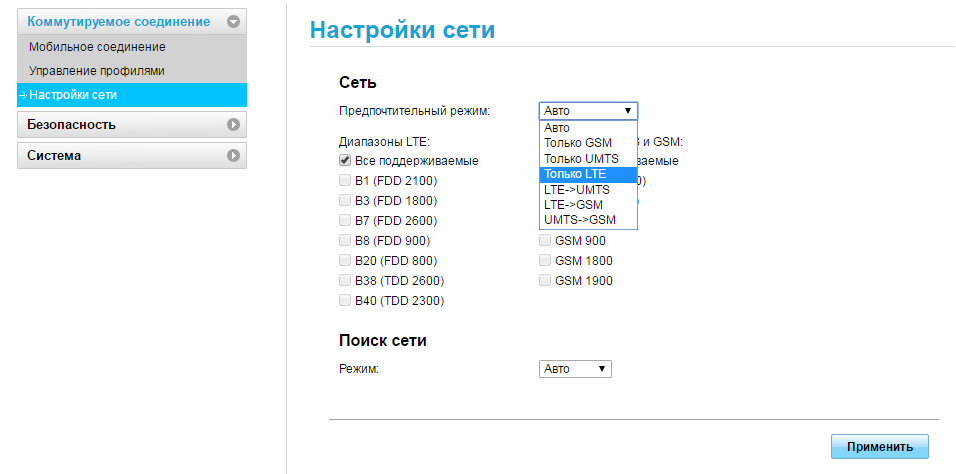The image size is (956, 474).
Task: Enable the B3 (FDD 1800) band
Action: (x=345, y=200)
